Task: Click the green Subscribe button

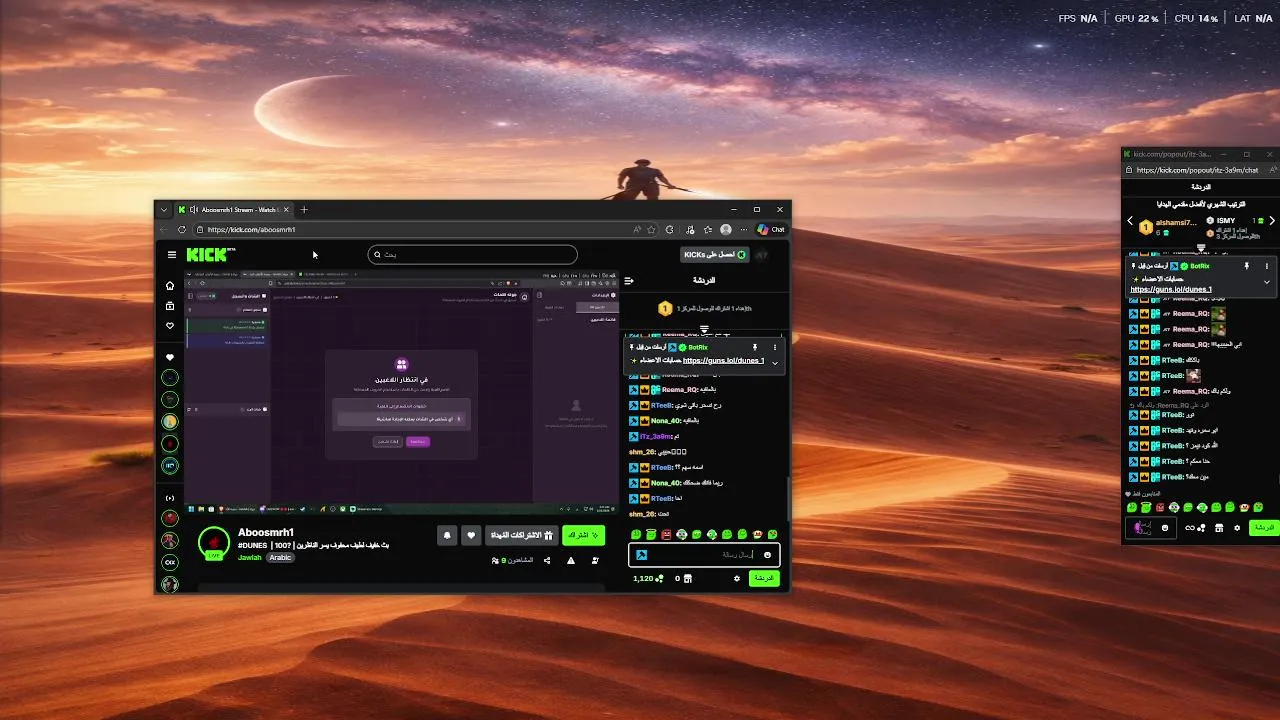Action: tap(583, 535)
